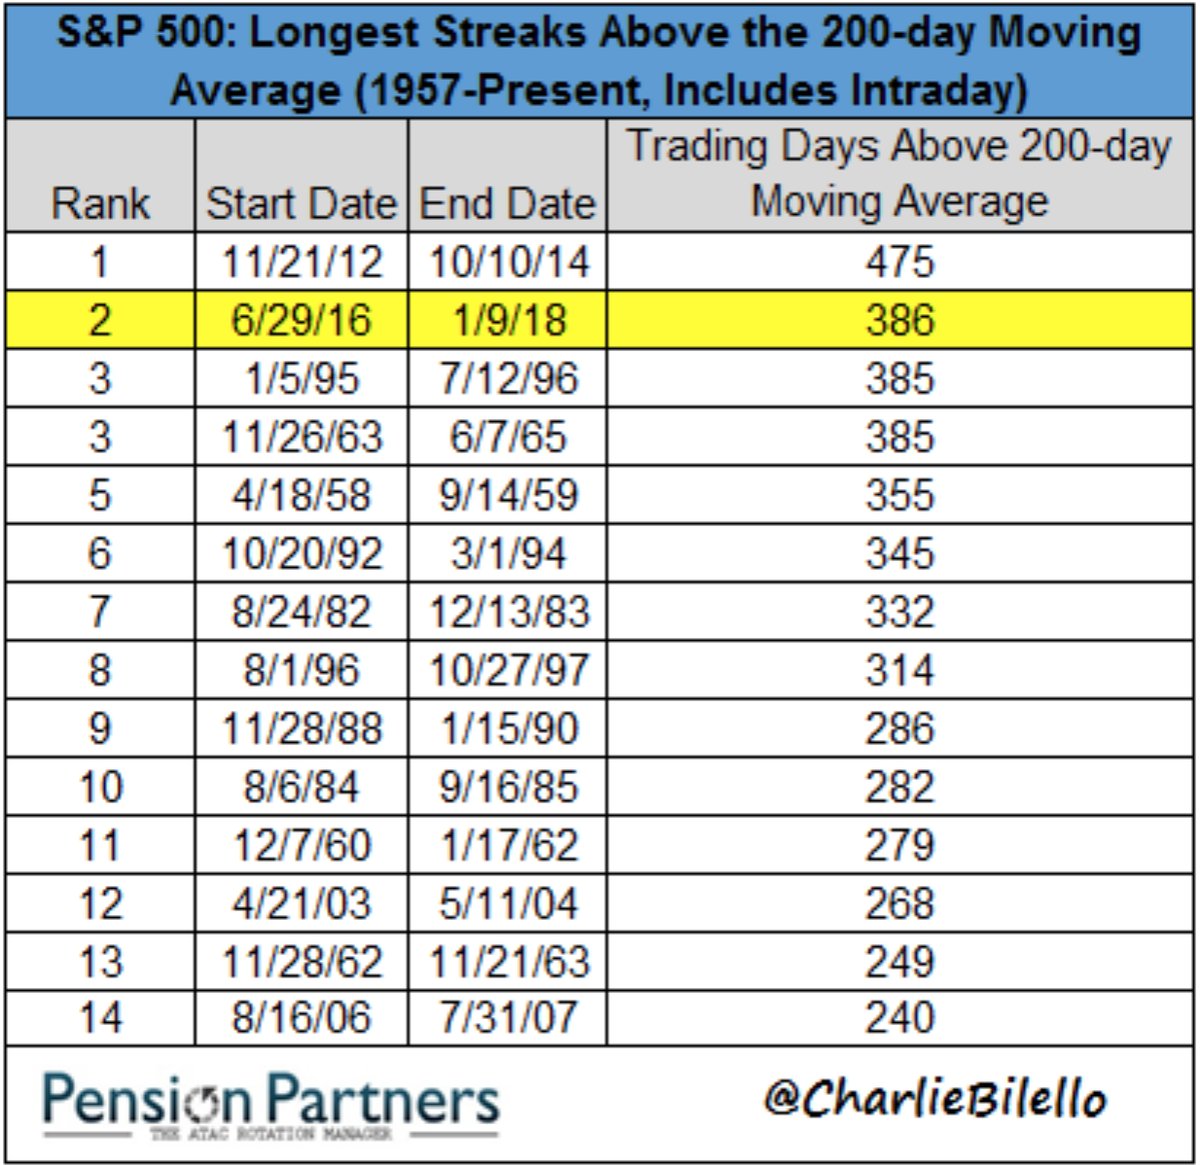Select start date 6/29/16 in yellow row
Viewport: 1200px width, 1165px height.
pyautogui.click(x=301, y=320)
